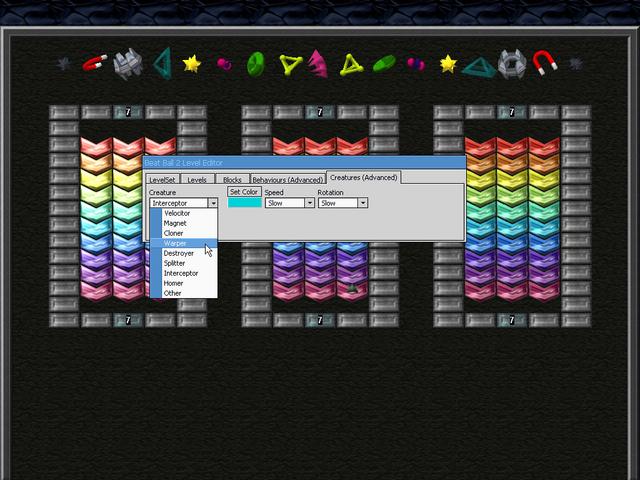Click the dim spiky star at left end
Image resolution: width=640 pixels, height=480 pixels.
point(64,64)
